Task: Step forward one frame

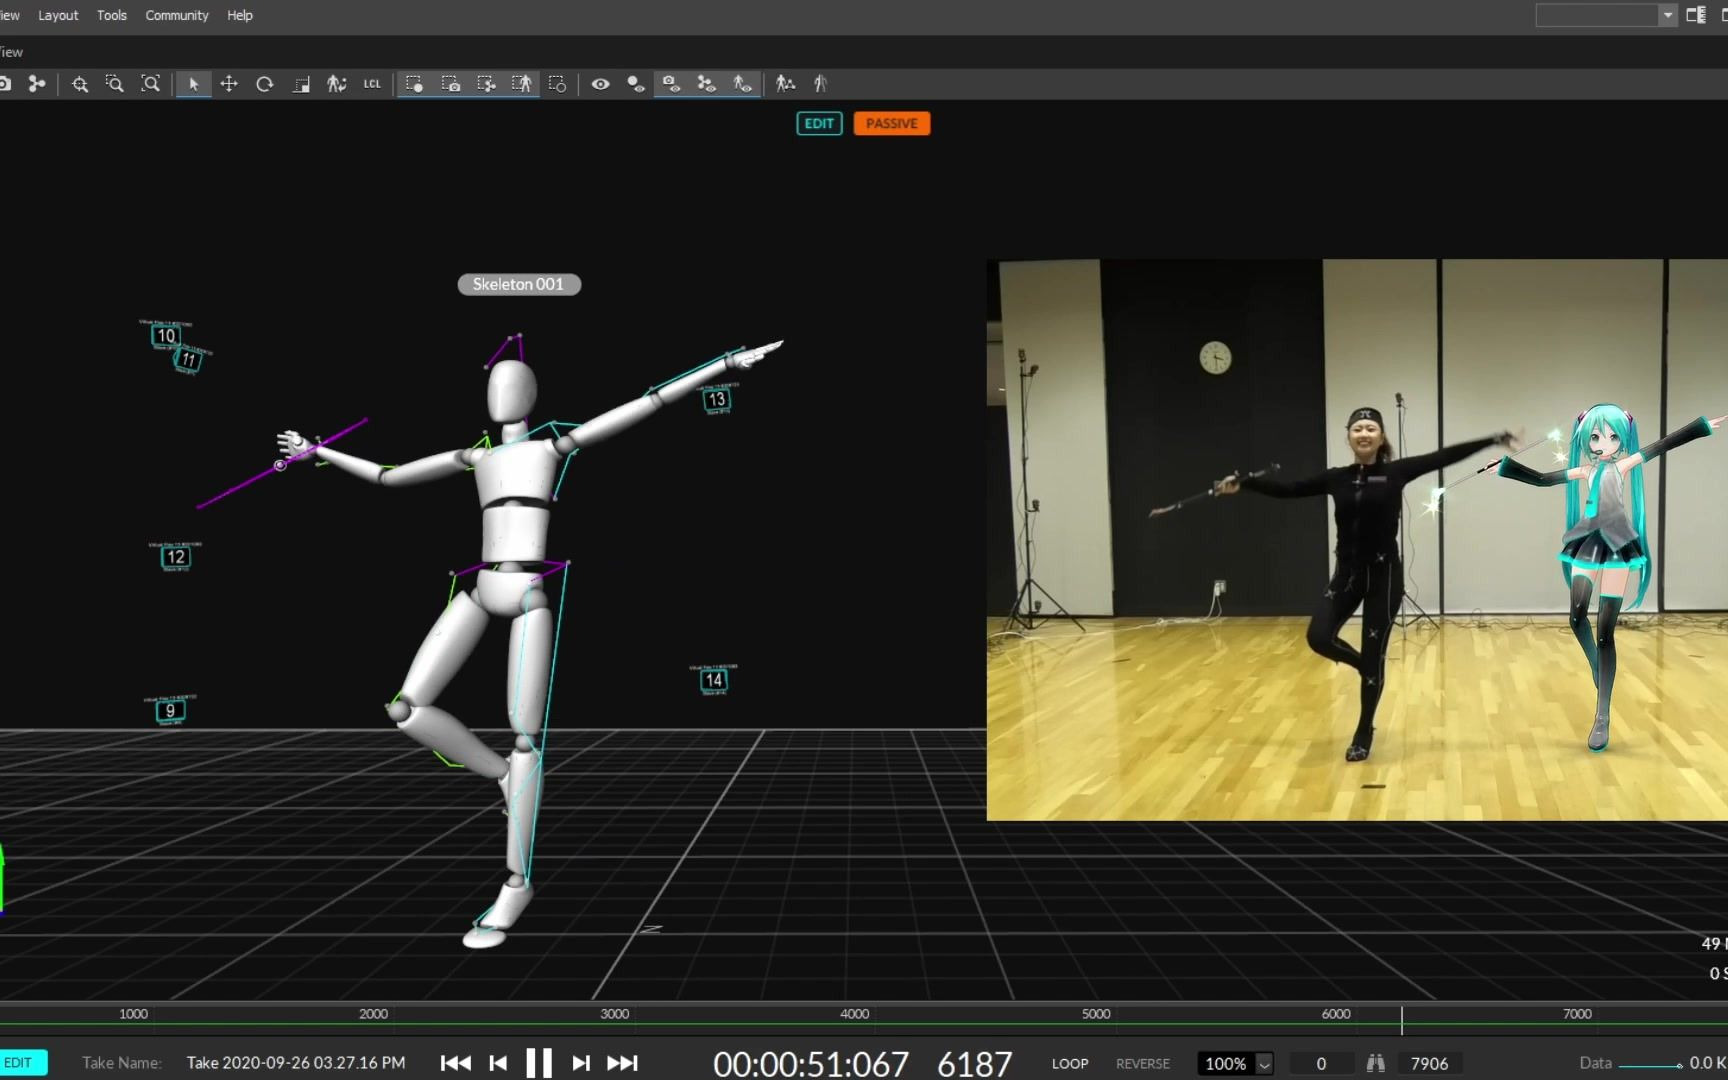Action: coord(581,1063)
